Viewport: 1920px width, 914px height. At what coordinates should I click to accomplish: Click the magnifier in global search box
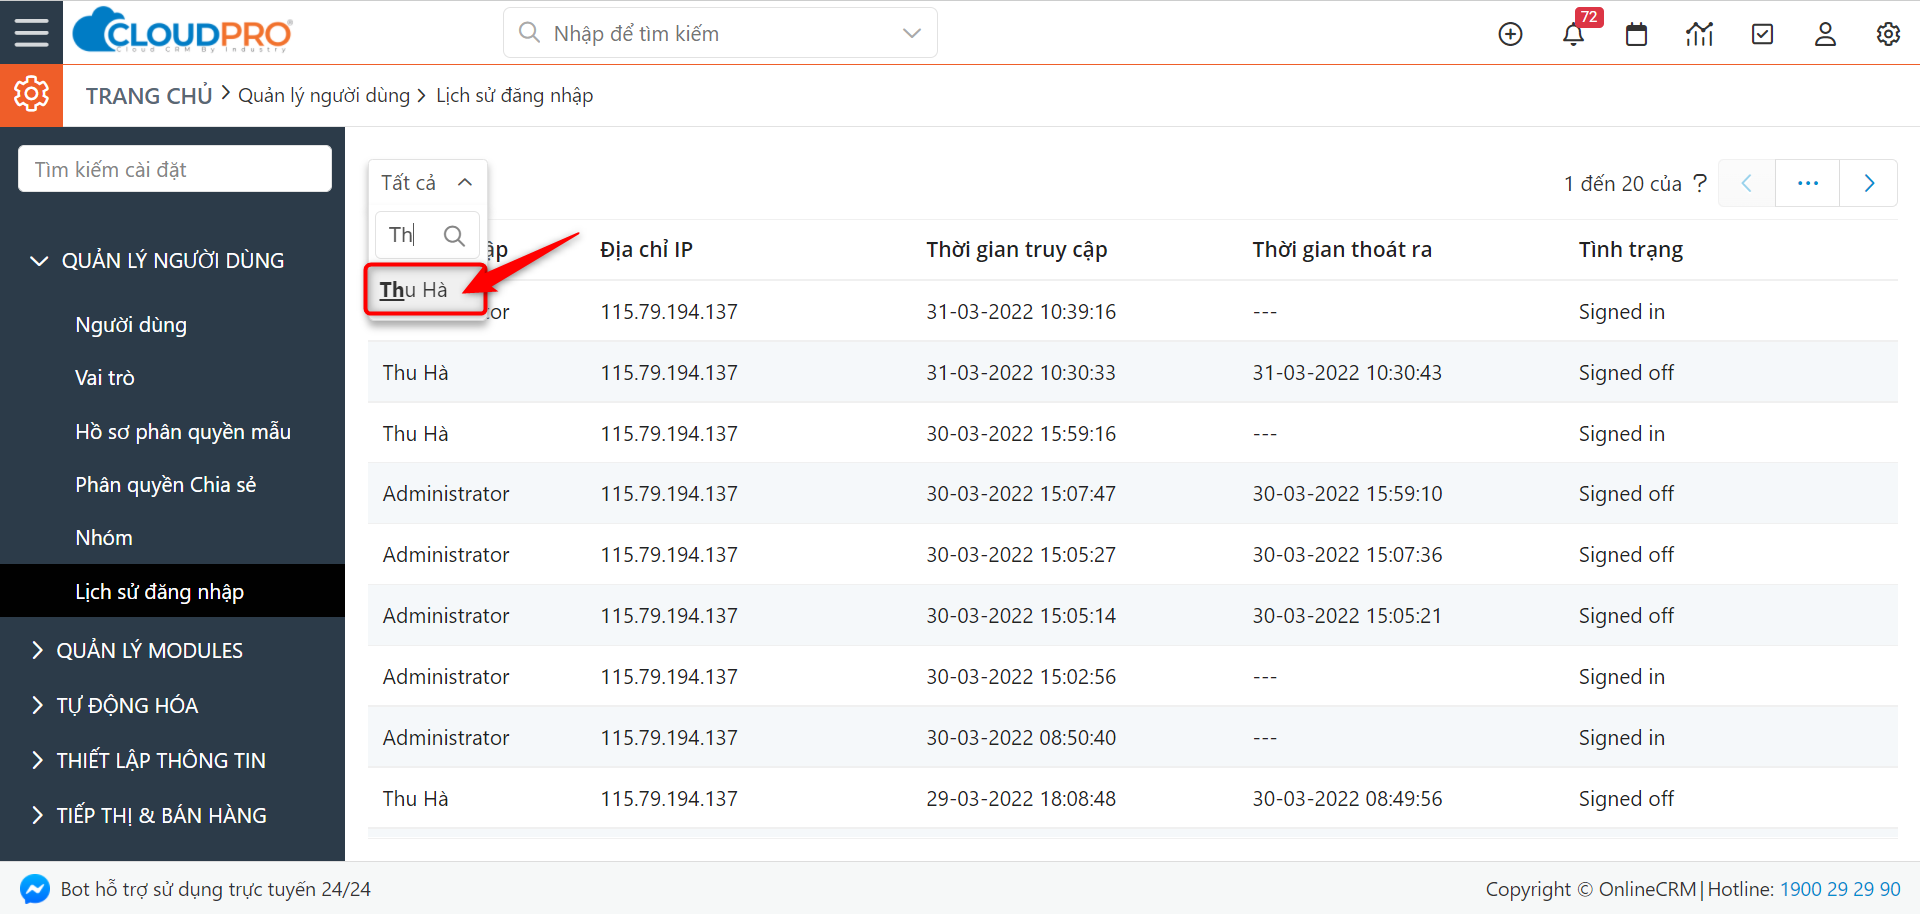pos(529,33)
